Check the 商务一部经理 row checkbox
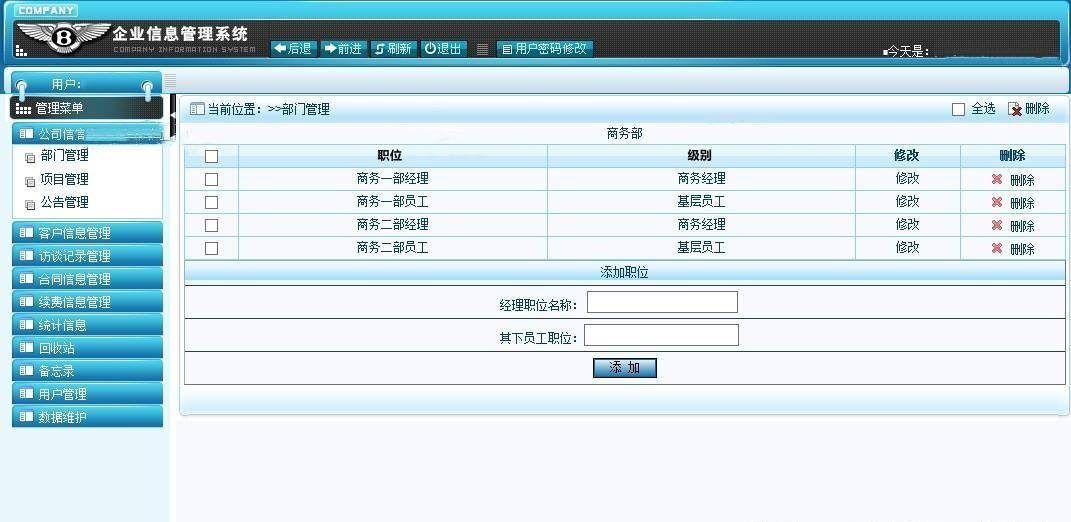This screenshot has width=1071, height=522. [211, 179]
